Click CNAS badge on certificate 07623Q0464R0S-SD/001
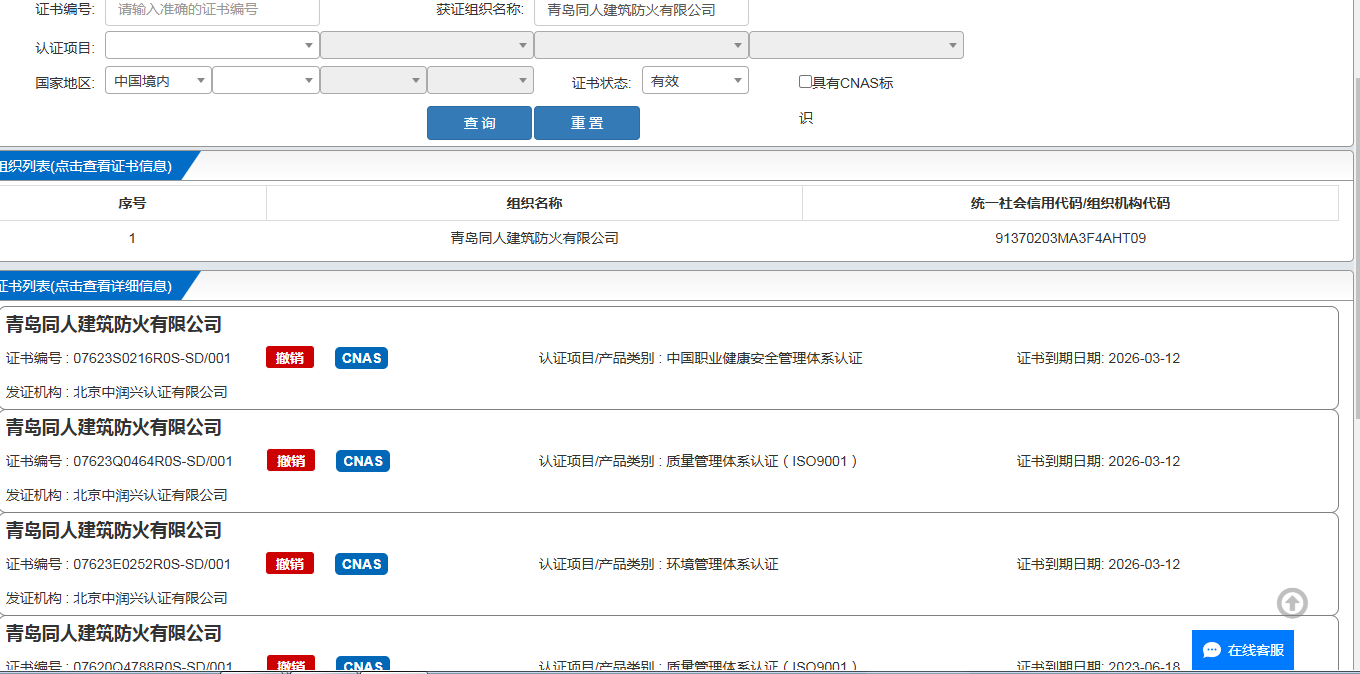The height and width of the screenshot is (674, 1360). point(363,461)
